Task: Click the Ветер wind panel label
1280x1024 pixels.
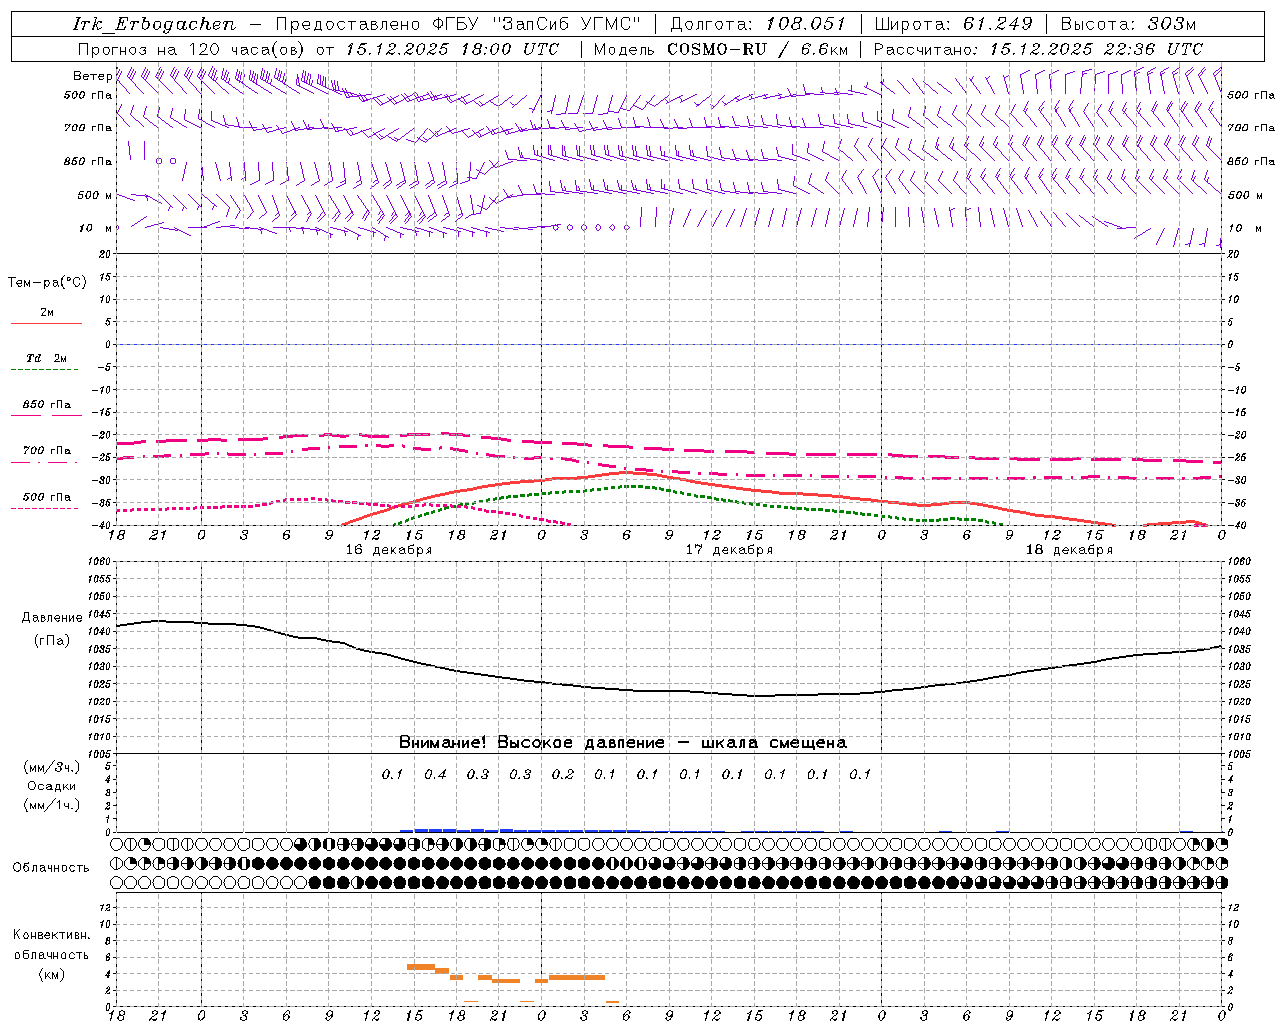Action: click(92, 76)
